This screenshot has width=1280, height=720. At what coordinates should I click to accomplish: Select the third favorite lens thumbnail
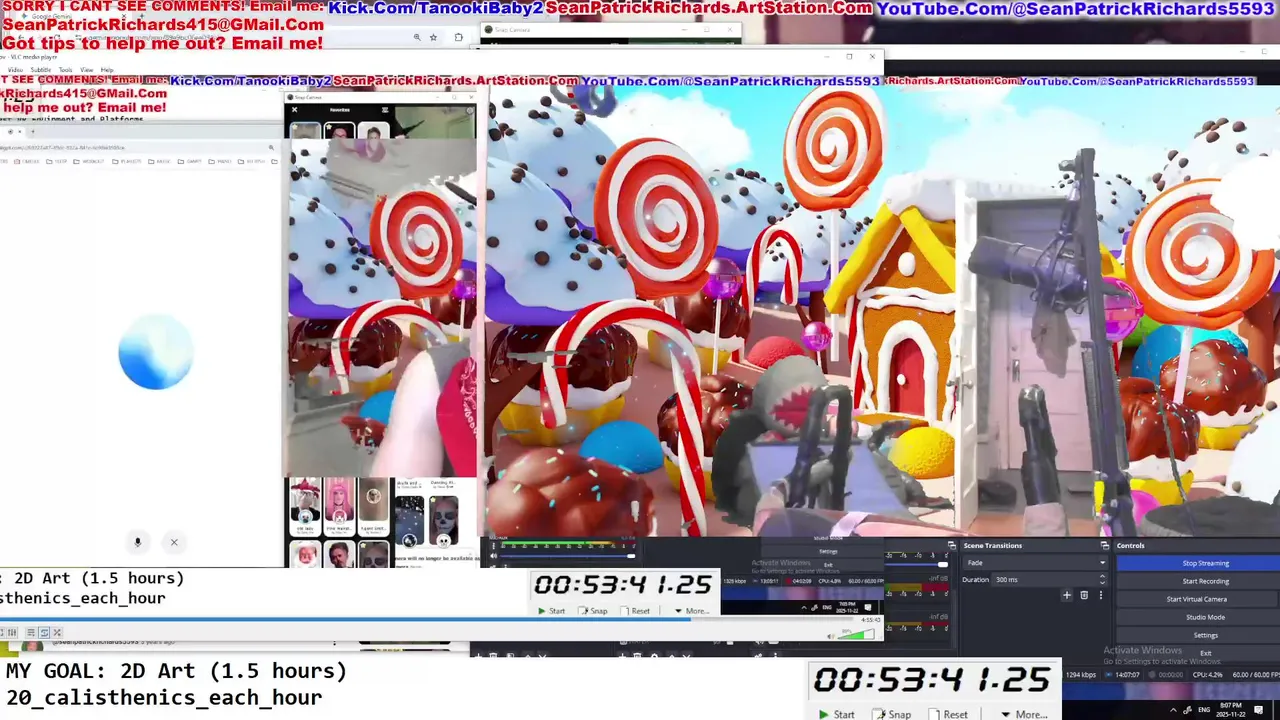tap(373, 132)
